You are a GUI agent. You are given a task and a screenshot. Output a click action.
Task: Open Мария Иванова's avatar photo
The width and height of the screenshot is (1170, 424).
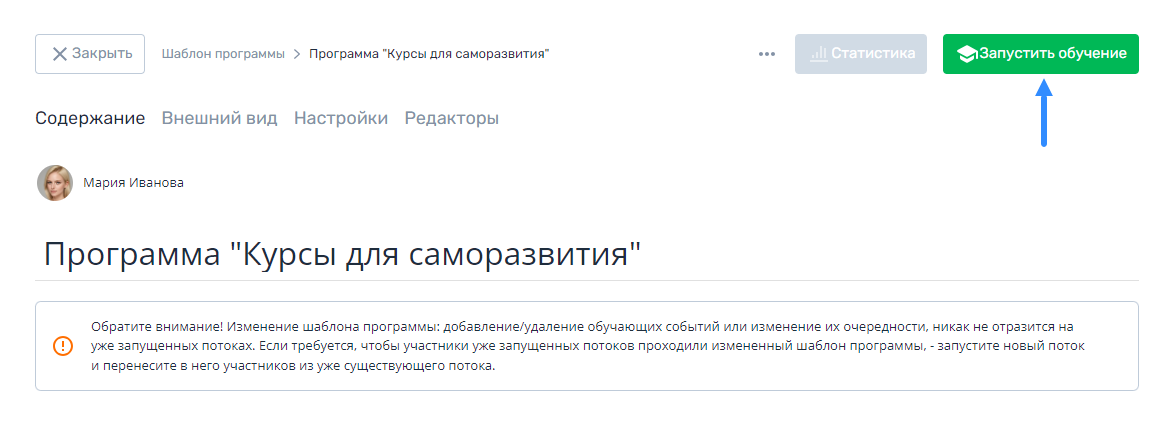coord(55,183)
